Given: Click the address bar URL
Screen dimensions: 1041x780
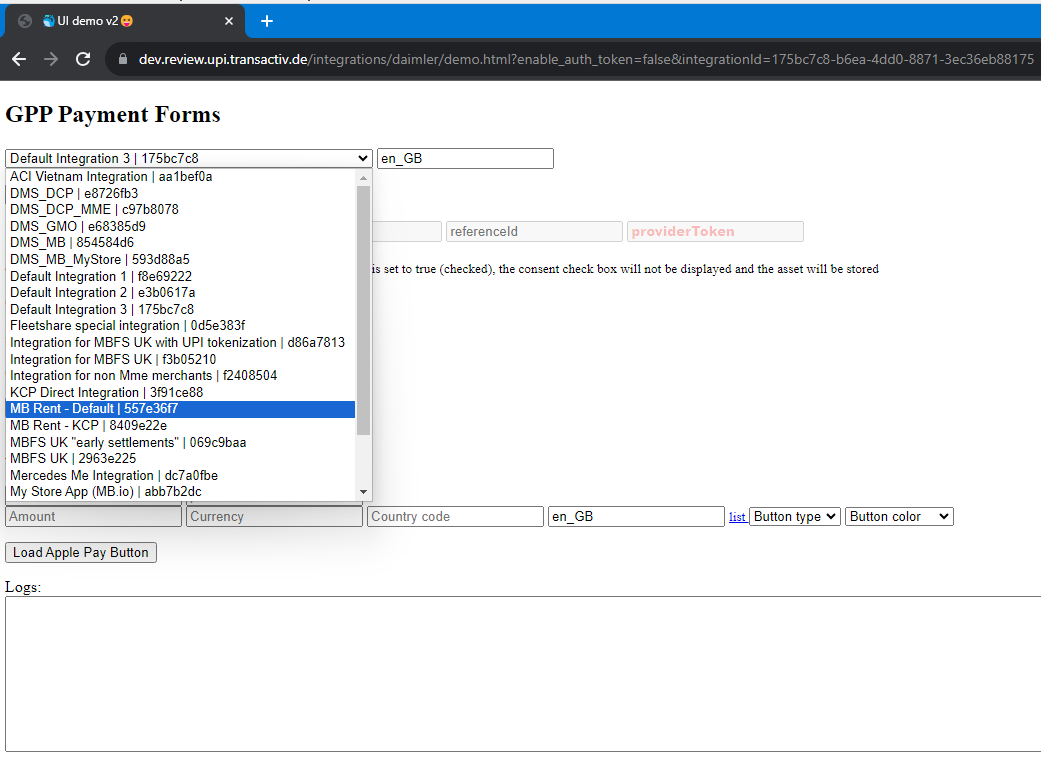Looking at the screenshot, I should tap(586, 59).
